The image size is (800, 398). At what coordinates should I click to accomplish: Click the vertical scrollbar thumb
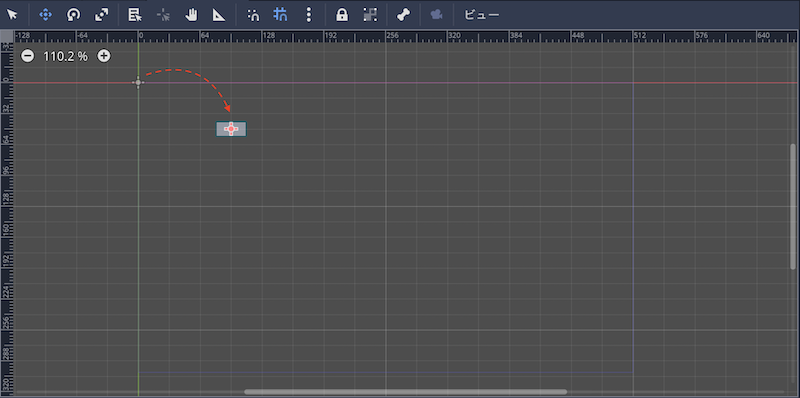(x=792, y=207)
